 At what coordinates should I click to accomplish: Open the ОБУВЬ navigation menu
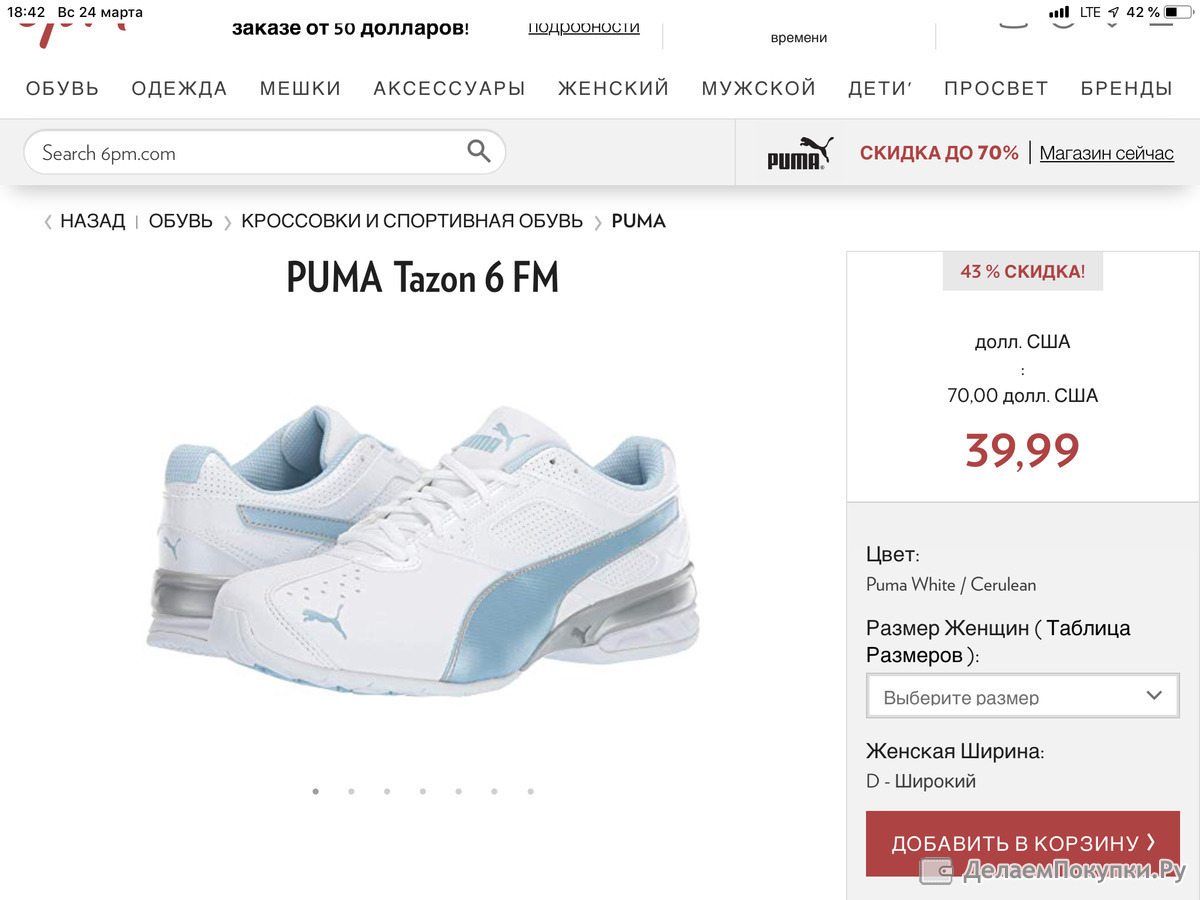coord(63,88)
